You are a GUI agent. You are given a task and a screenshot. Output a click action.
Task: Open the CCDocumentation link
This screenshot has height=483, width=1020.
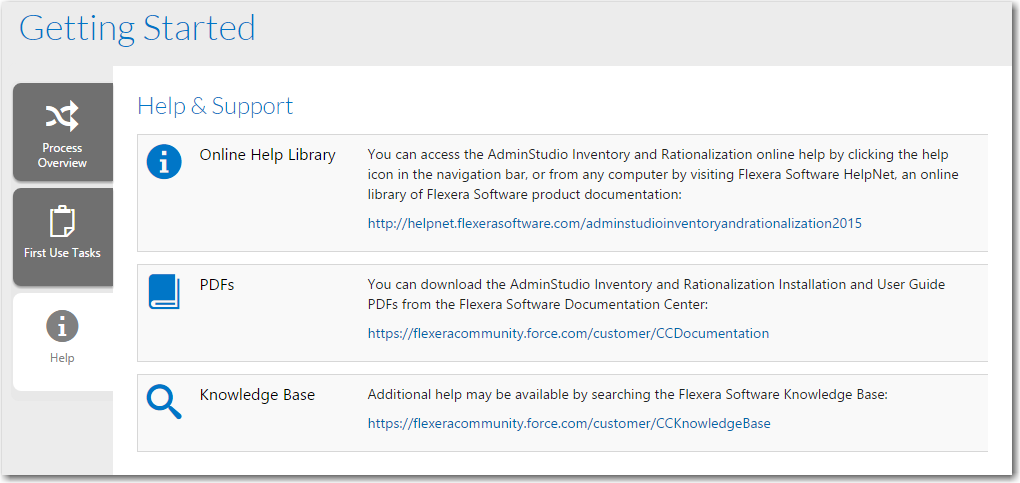568,333
